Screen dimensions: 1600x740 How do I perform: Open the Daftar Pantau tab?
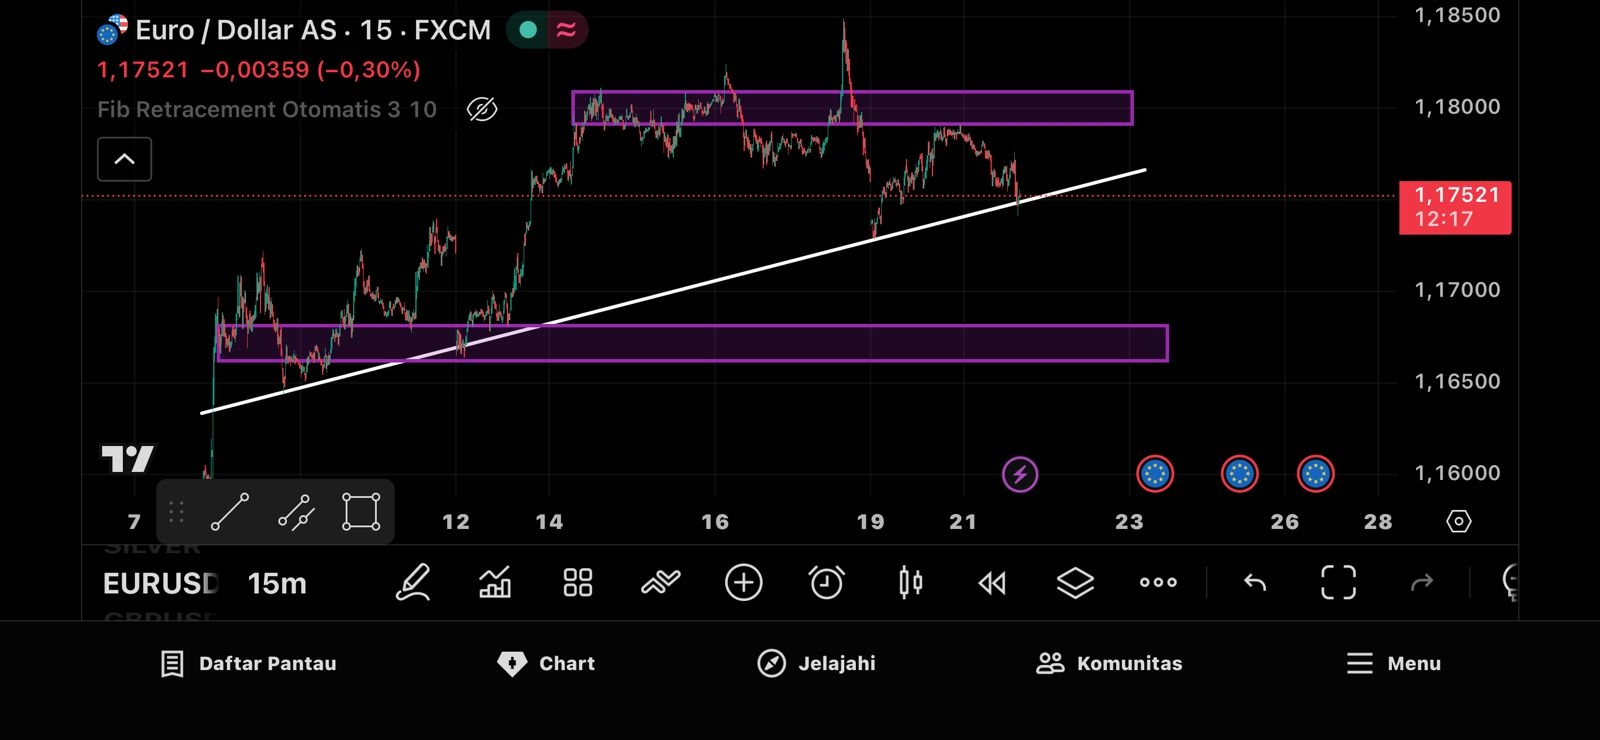click(x=248, y=663)
